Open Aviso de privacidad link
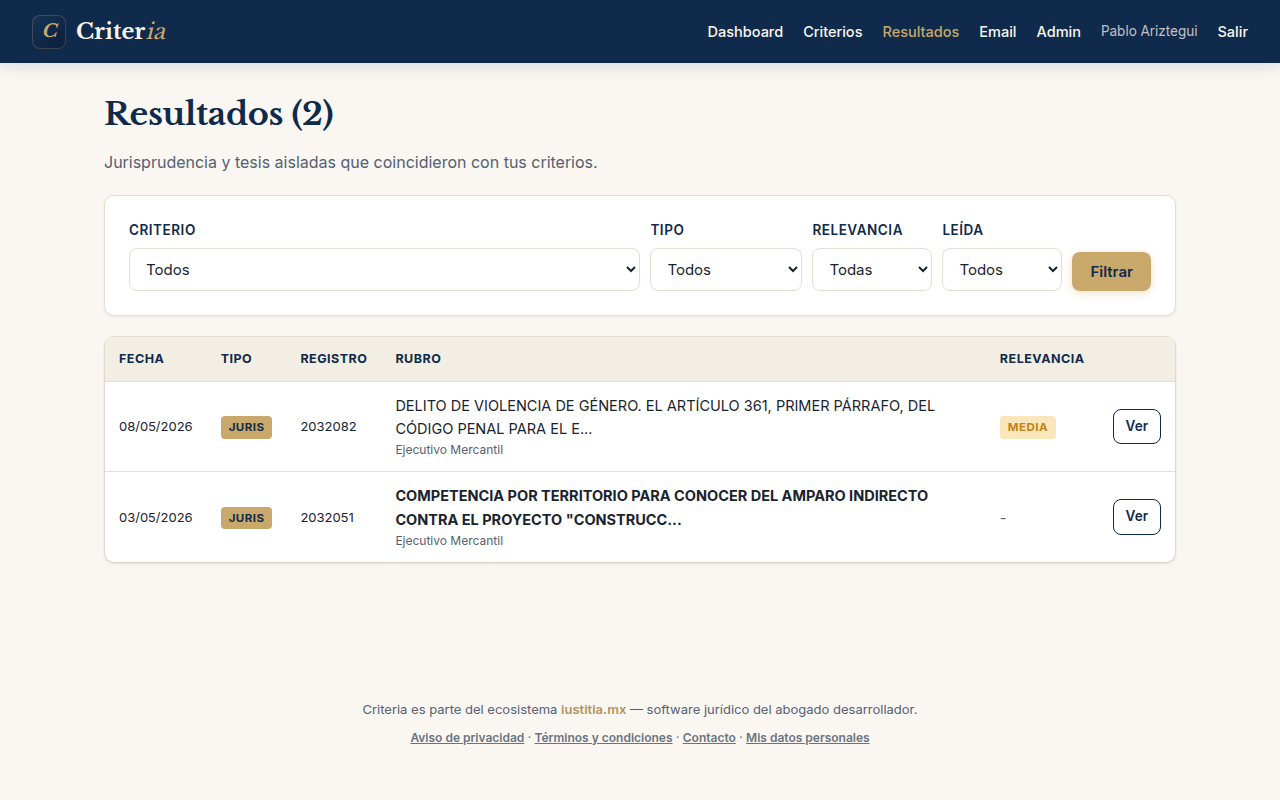Image resolution: width=1280 pixels, height=800 pixels. tap(467, 738)
